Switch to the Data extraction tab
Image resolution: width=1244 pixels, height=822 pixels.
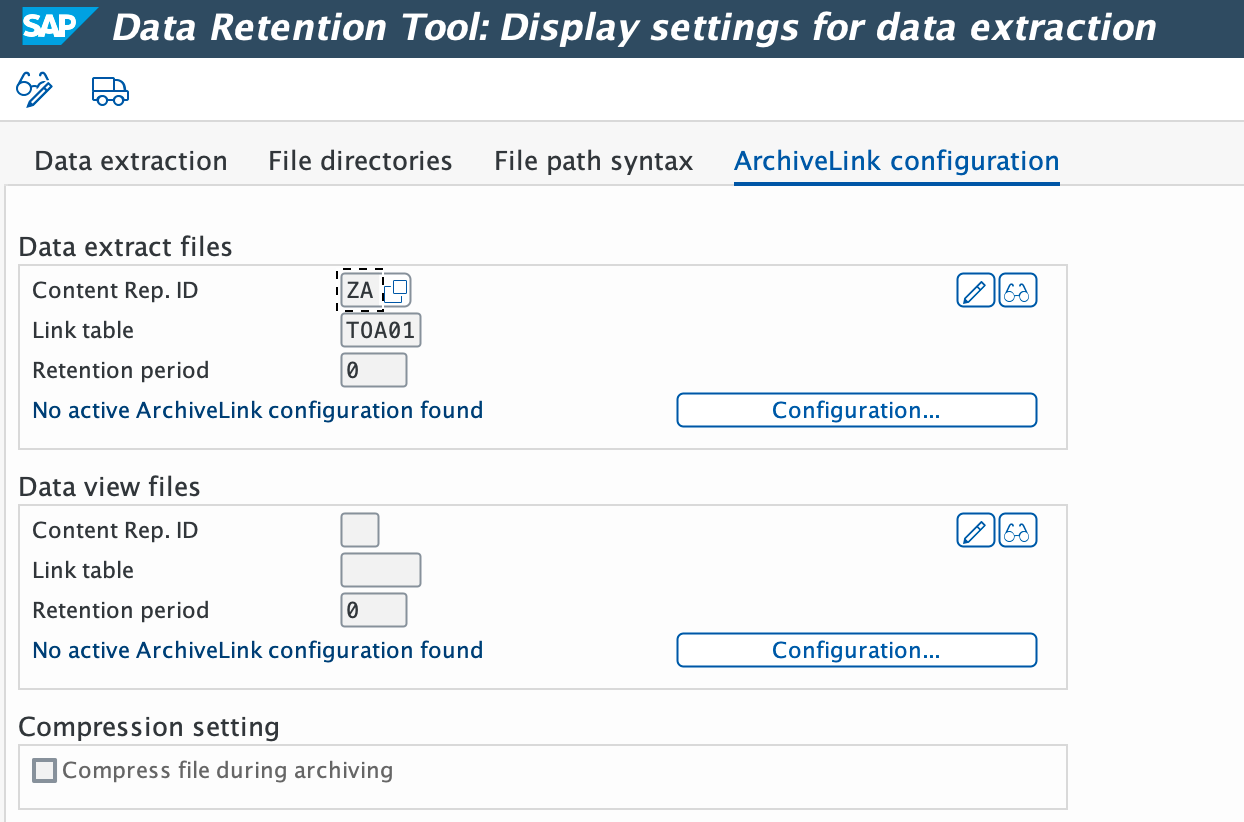click(130, 160)
